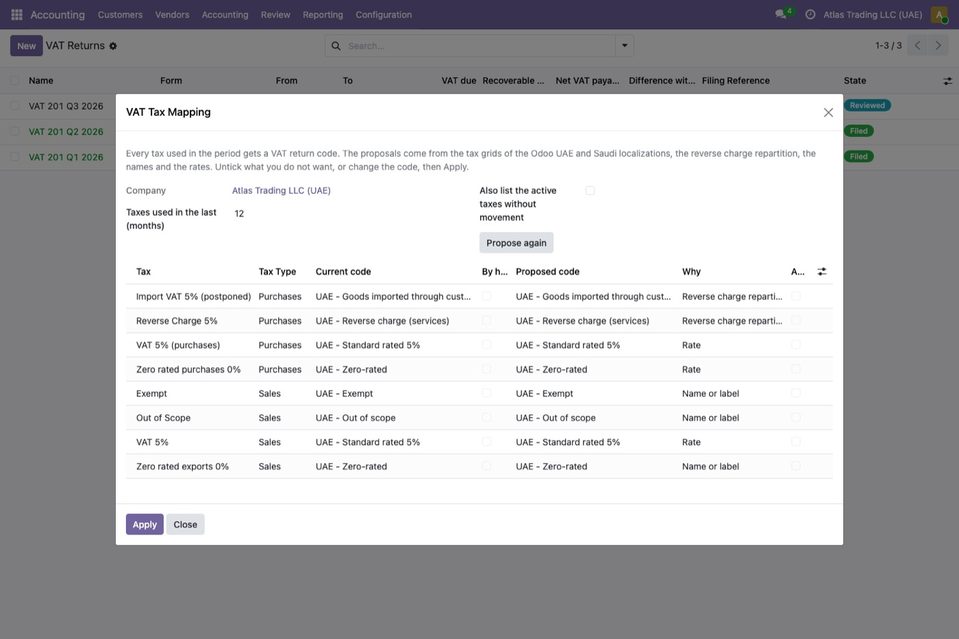Click the Reviewed state badge
The width and height of the screenshot is (959, 639).
867,106
